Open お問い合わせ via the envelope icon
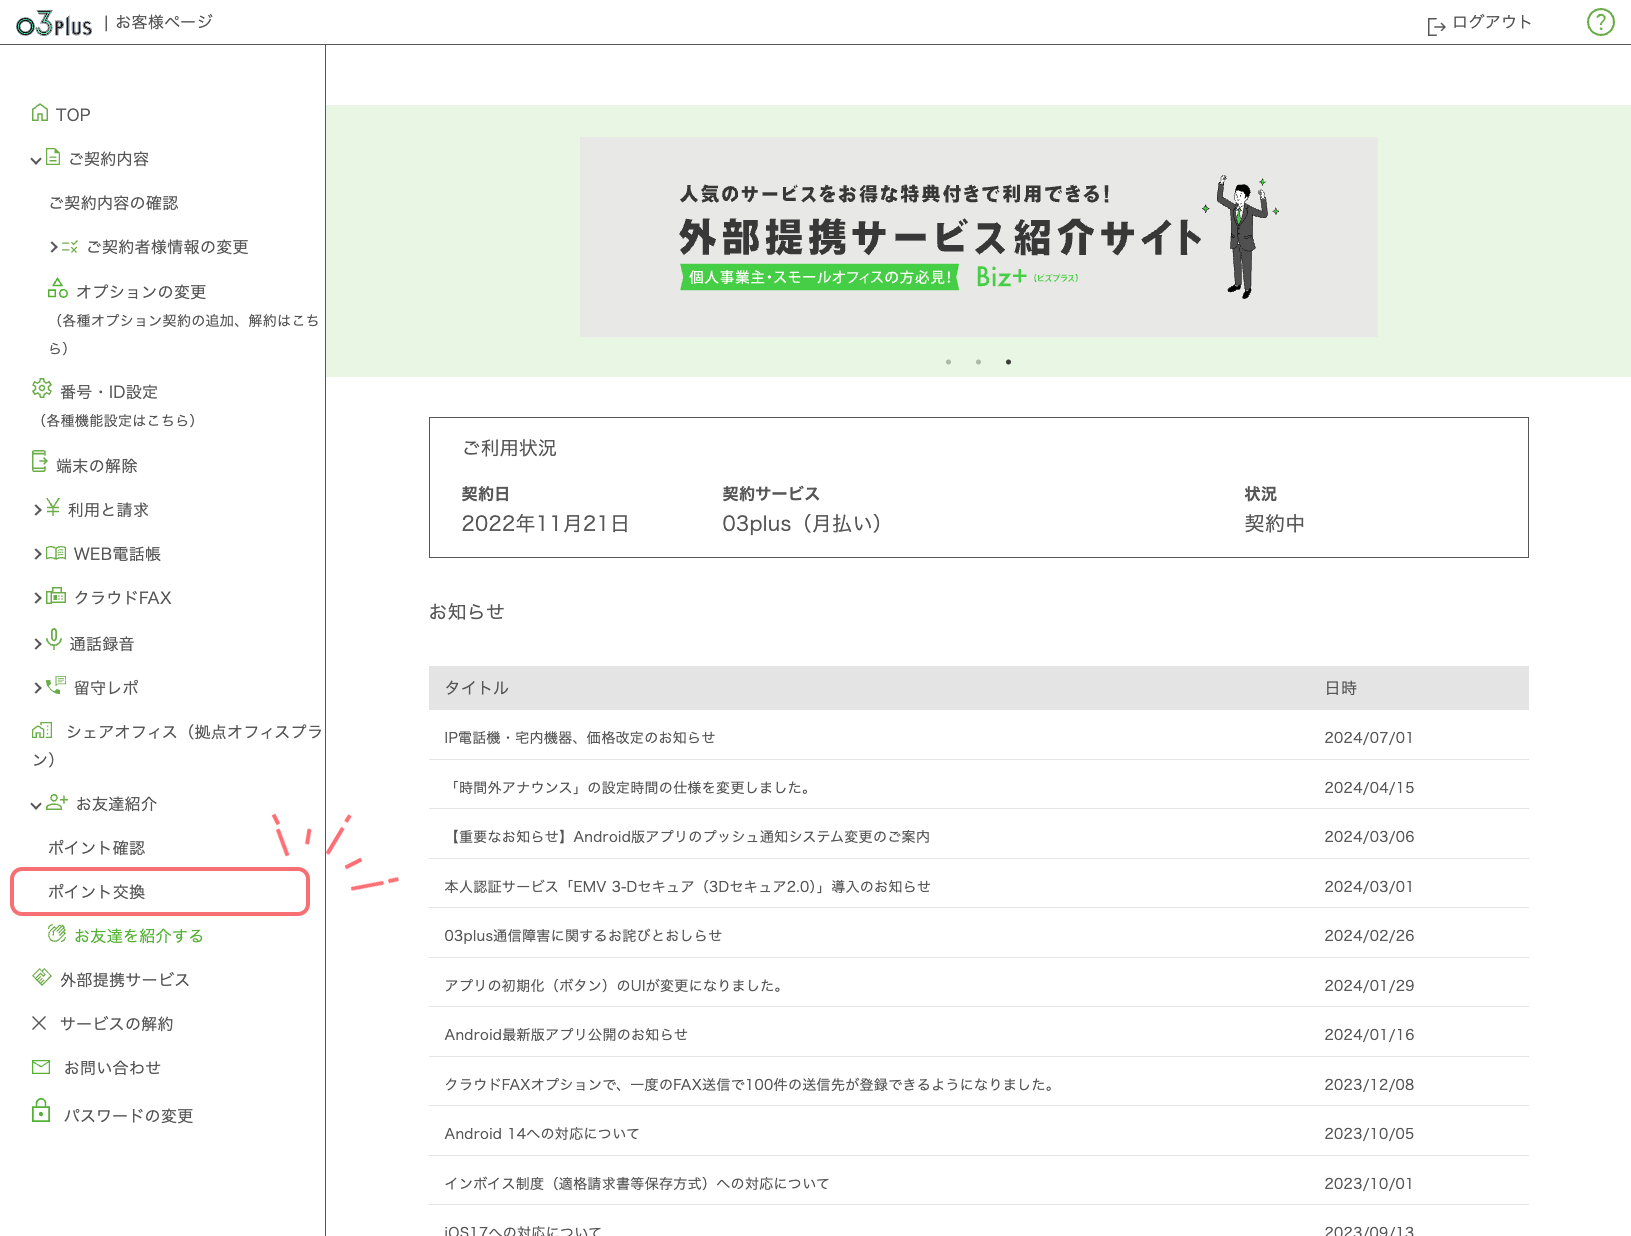The width and height of the screenshot is (1631, 1236). point(40,1067)
